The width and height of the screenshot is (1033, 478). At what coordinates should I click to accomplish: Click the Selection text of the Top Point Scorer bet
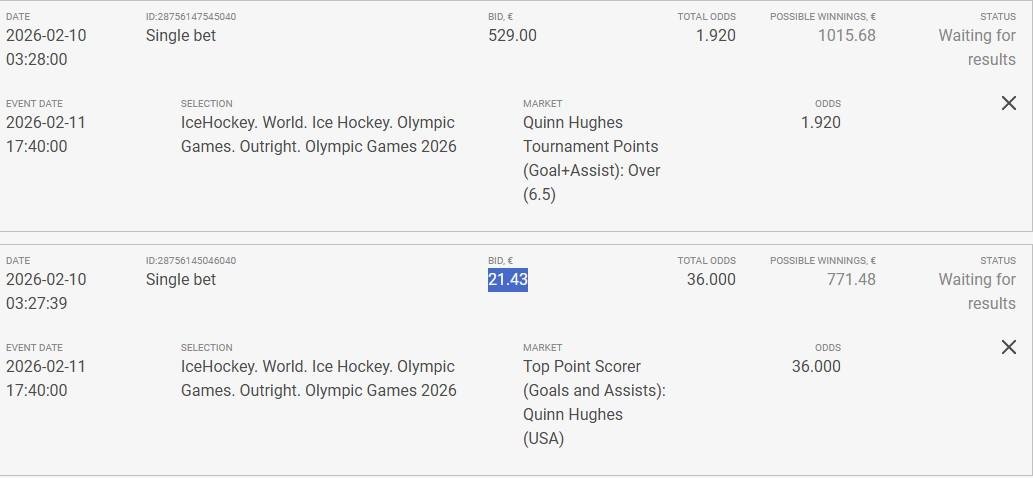(318, 379)
